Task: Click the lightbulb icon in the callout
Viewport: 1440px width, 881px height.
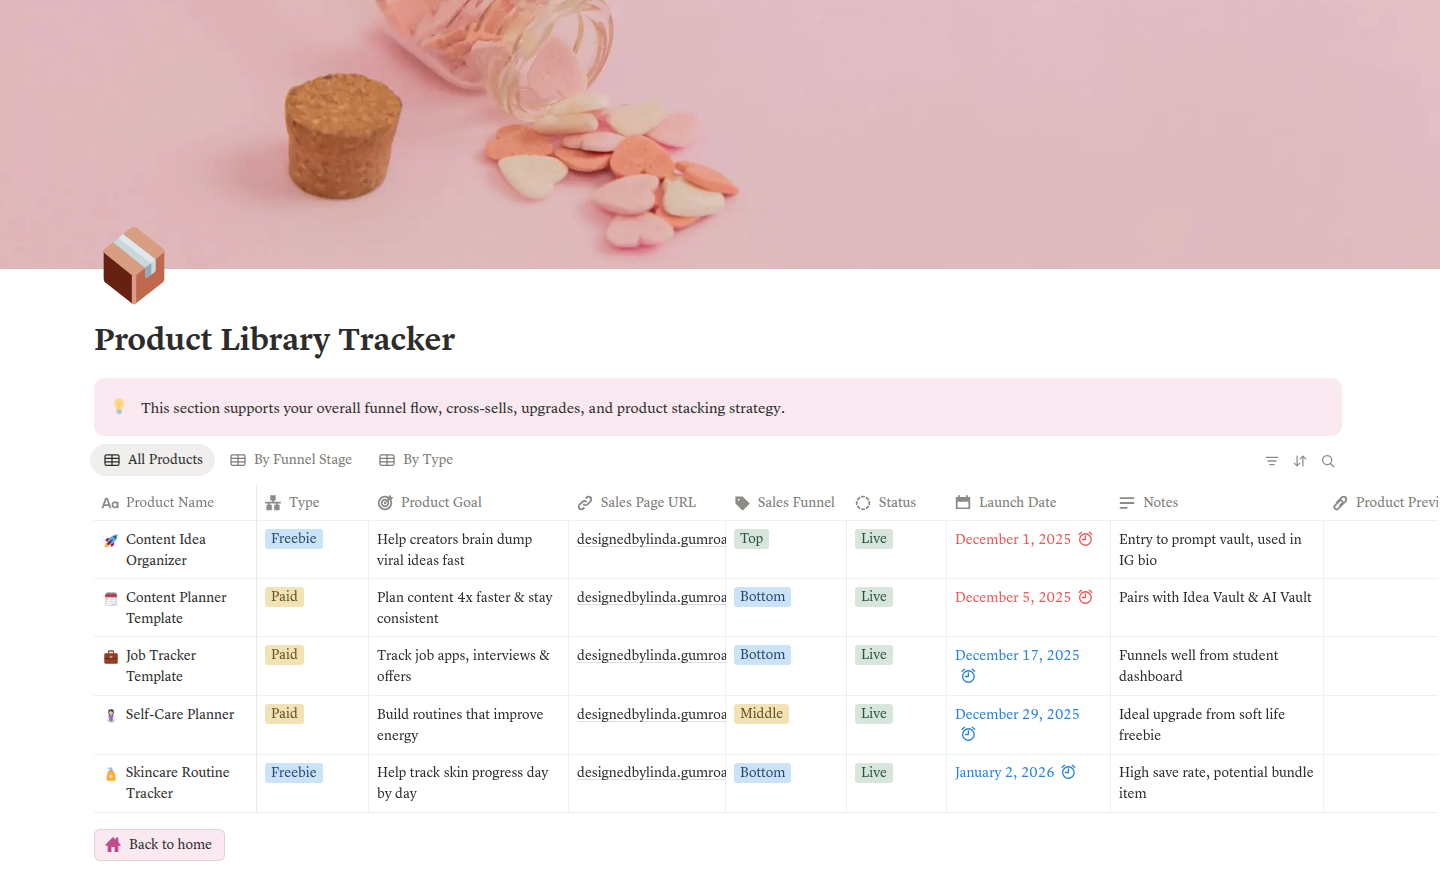Action: (x=119, y=406)
